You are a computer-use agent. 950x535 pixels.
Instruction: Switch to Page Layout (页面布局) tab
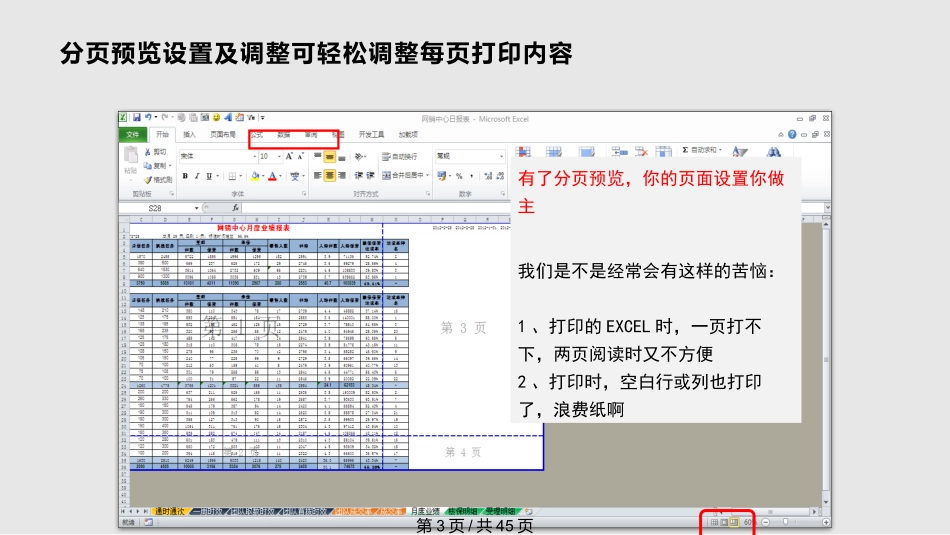[x=223, y=135]
